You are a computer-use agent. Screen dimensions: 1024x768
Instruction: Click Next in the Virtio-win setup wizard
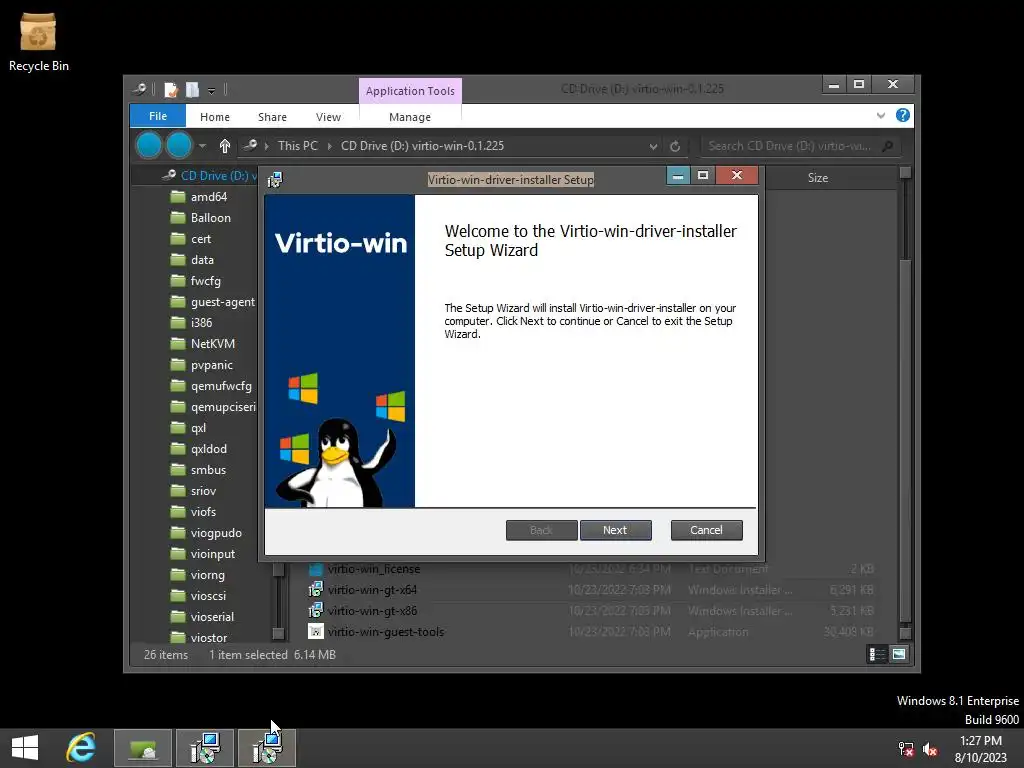point(615,530)
